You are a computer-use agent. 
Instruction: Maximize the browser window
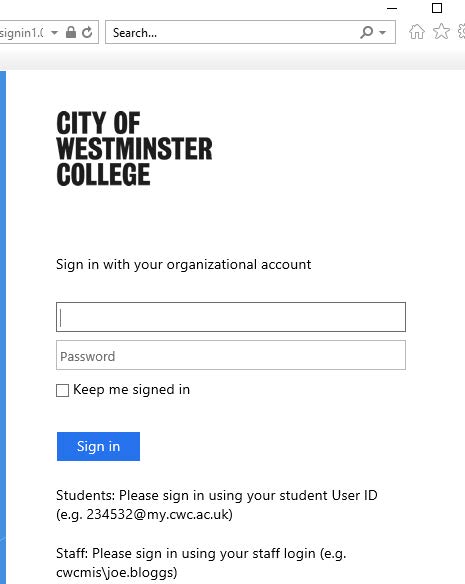tap(437, 8)
